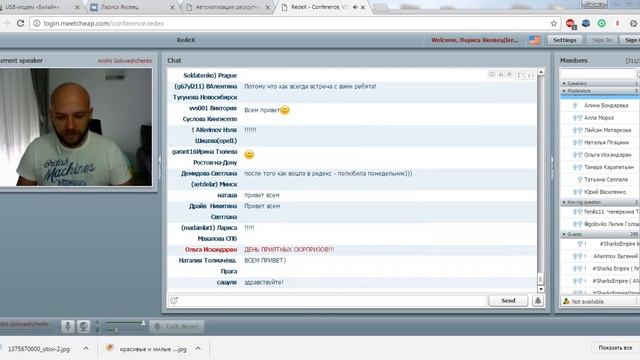
Task: Click the bell notification icon beside Send
Action: [x=538, y=300]
